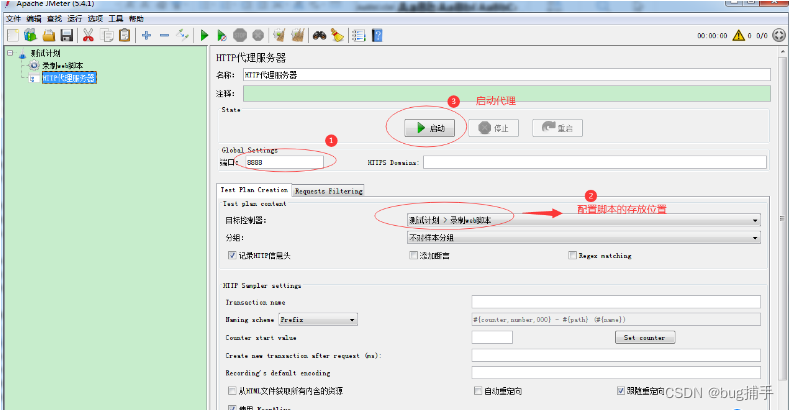
Task: Click the Transaction name input field
Action: tap(616, 302)
